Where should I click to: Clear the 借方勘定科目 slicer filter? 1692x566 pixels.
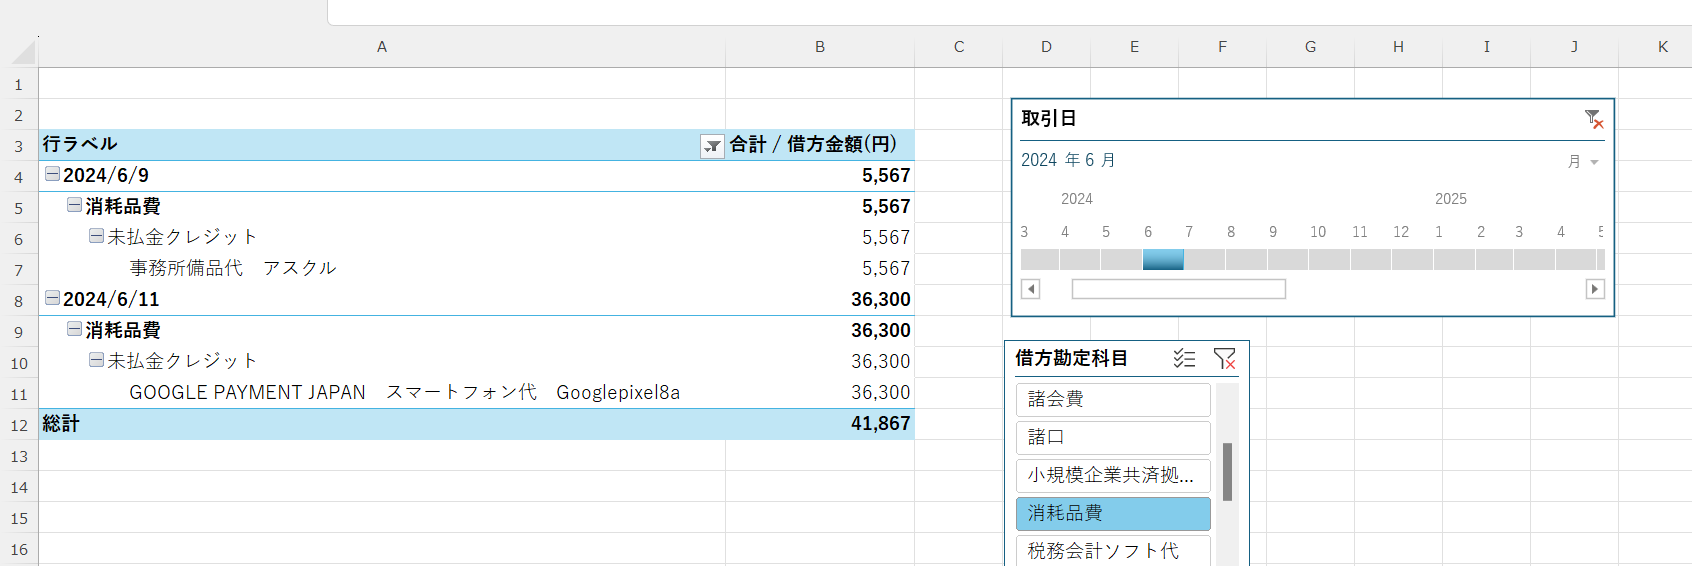pos(1224,359)
